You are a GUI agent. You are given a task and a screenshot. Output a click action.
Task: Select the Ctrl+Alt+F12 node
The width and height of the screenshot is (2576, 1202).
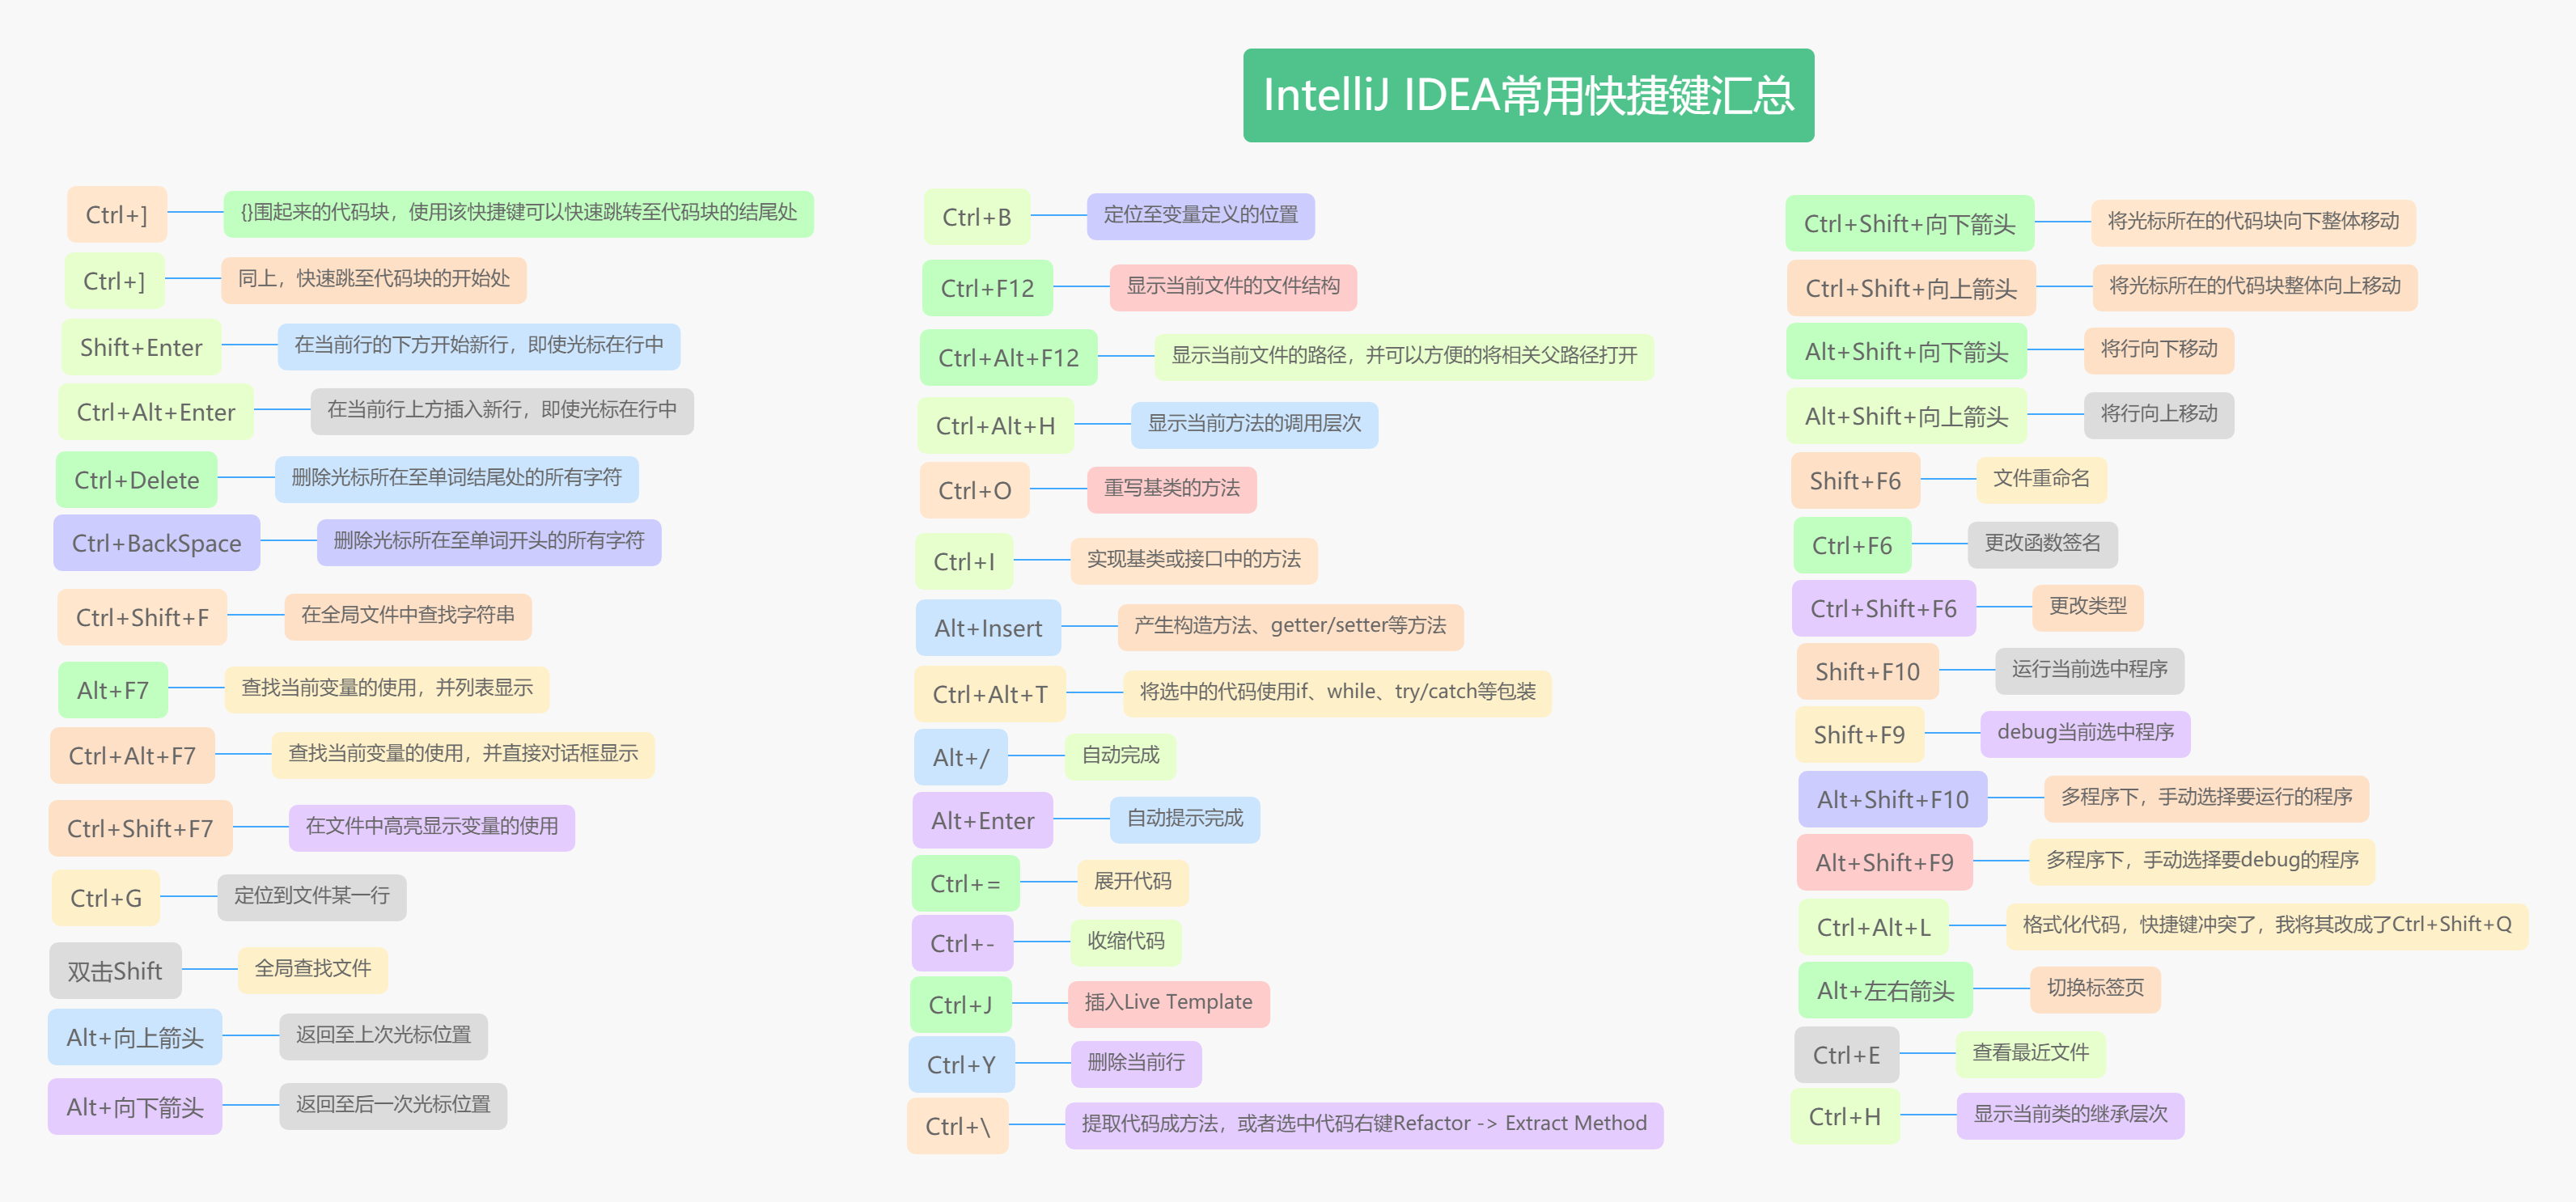click(1008, 357)
